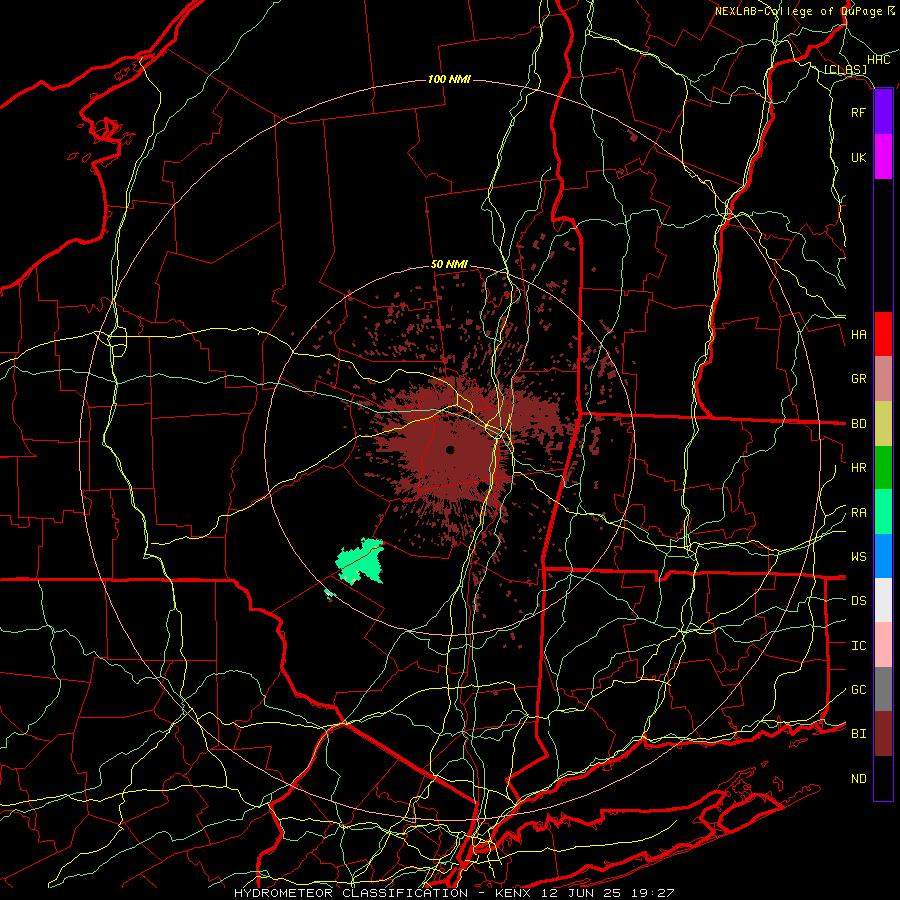
Task: Click the HR legend label
Action: 858,468
